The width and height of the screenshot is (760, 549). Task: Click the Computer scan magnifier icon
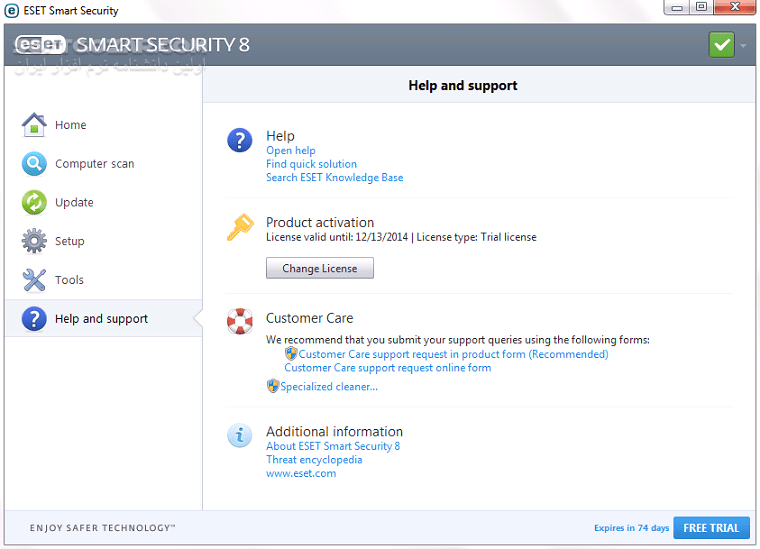(x=34, y=163)
